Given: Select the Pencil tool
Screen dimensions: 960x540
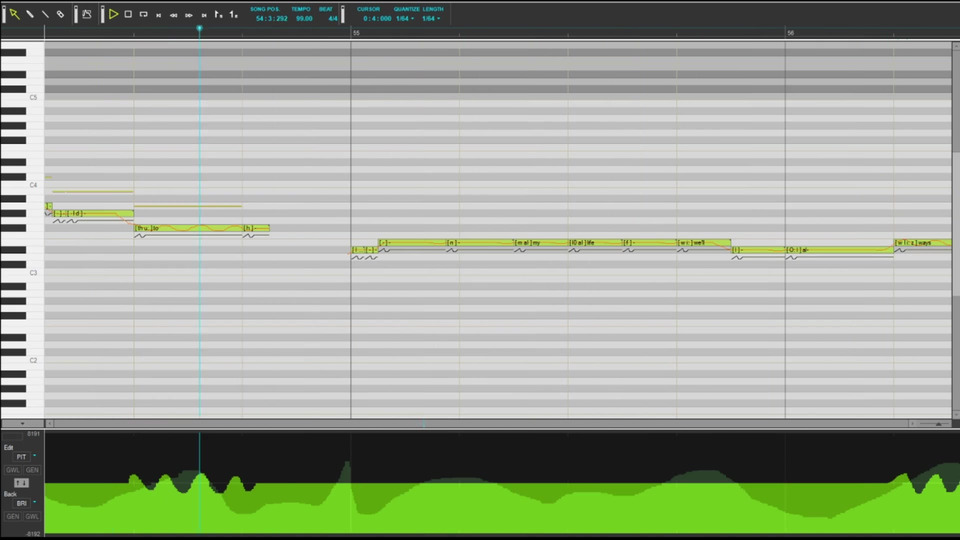Looking at the screenshot, I should [29, 13].
